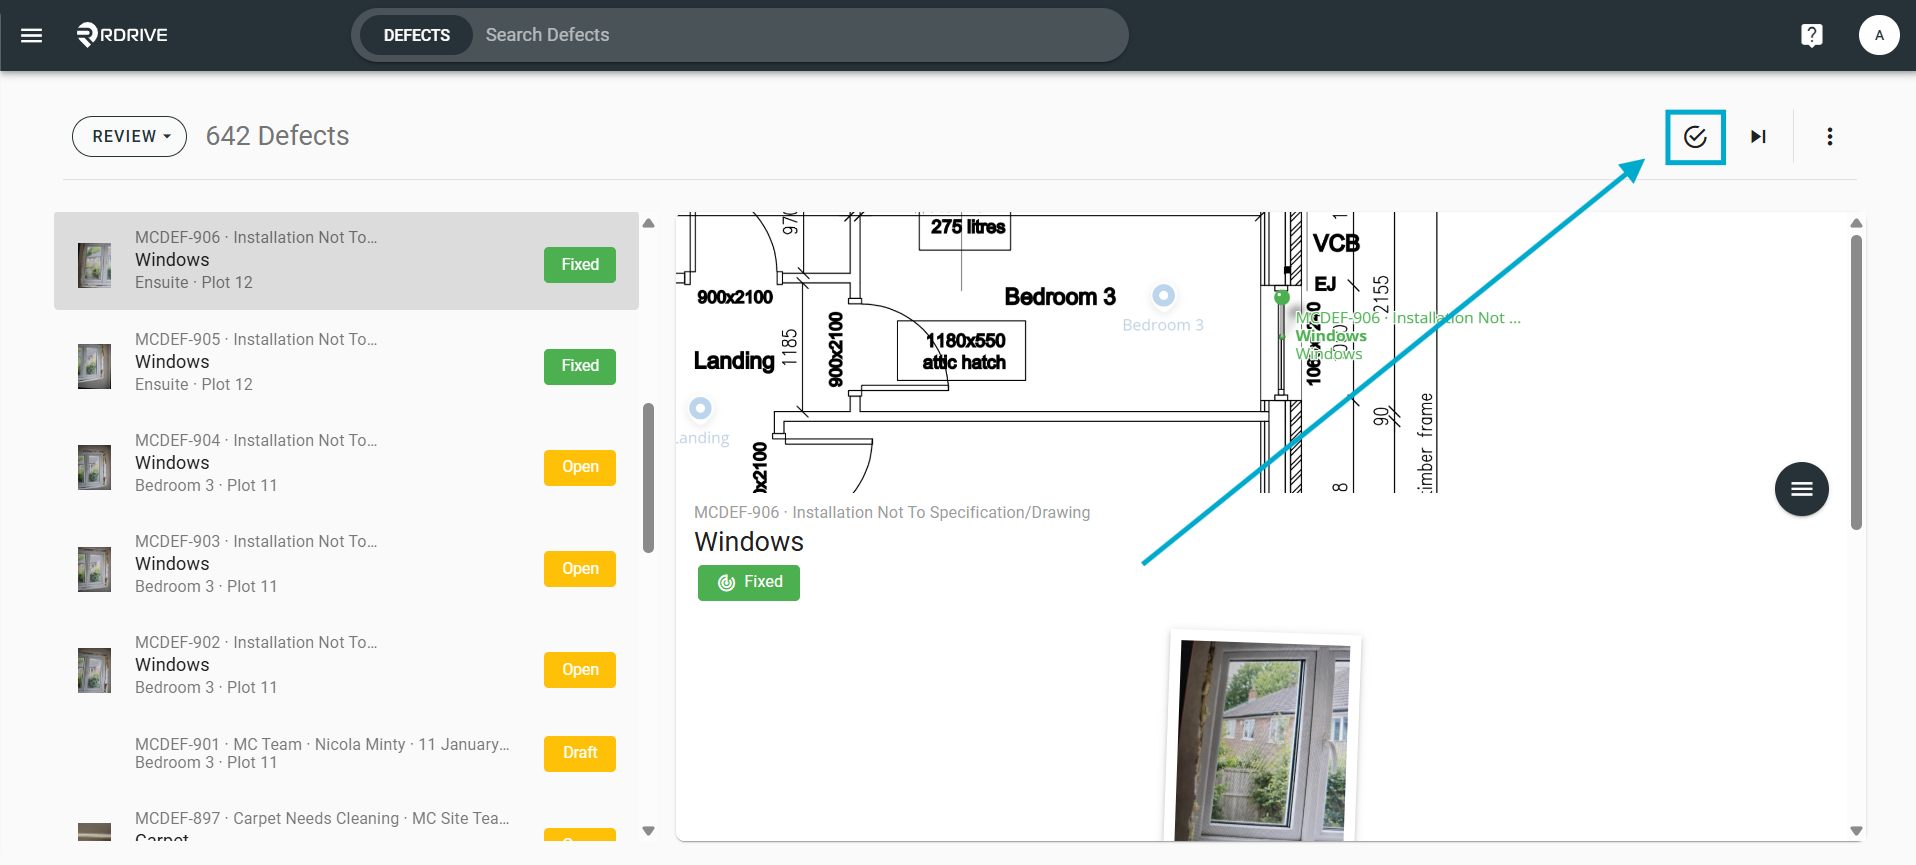
Task: Click the mark-as-checked circle icon
Action: tap(1695, 137)
